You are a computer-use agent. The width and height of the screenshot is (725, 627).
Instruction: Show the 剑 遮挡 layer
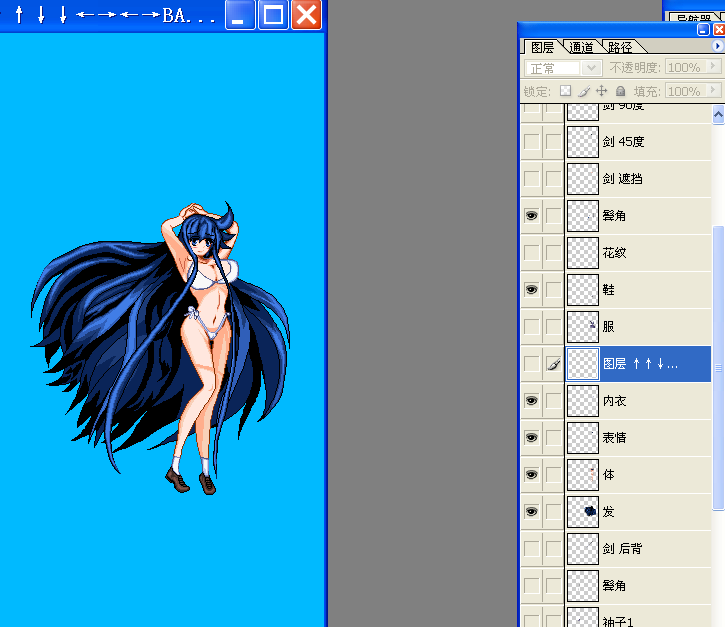tap(532, 179)
